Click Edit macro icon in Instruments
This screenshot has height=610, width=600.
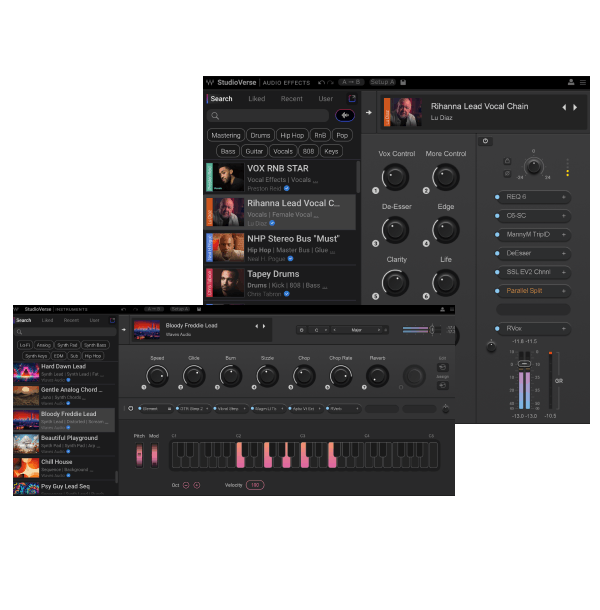(442, 367)
